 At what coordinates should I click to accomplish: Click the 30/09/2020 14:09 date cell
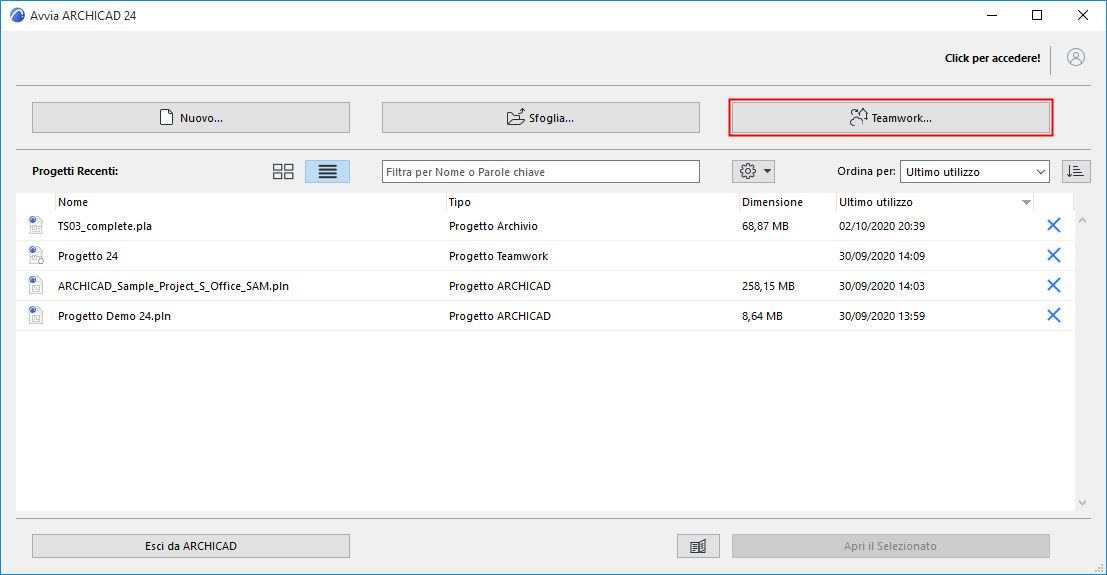(x=882, y=256)
